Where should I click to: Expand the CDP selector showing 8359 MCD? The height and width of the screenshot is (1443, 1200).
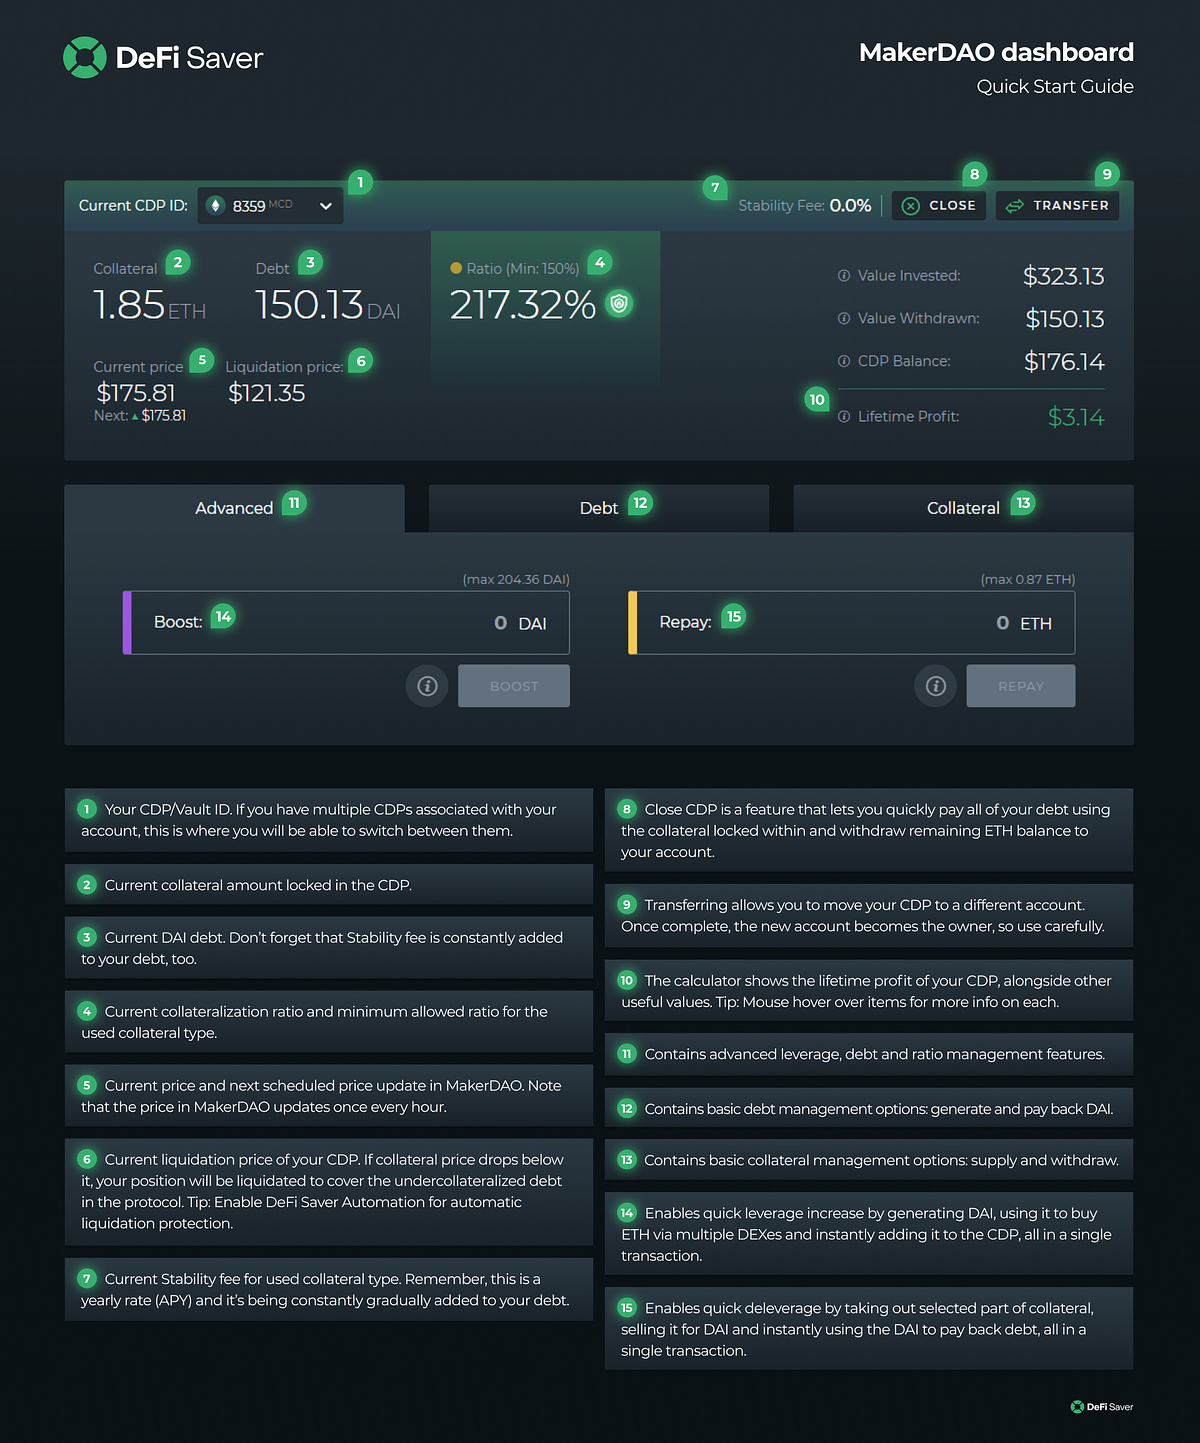pos(270,205)
